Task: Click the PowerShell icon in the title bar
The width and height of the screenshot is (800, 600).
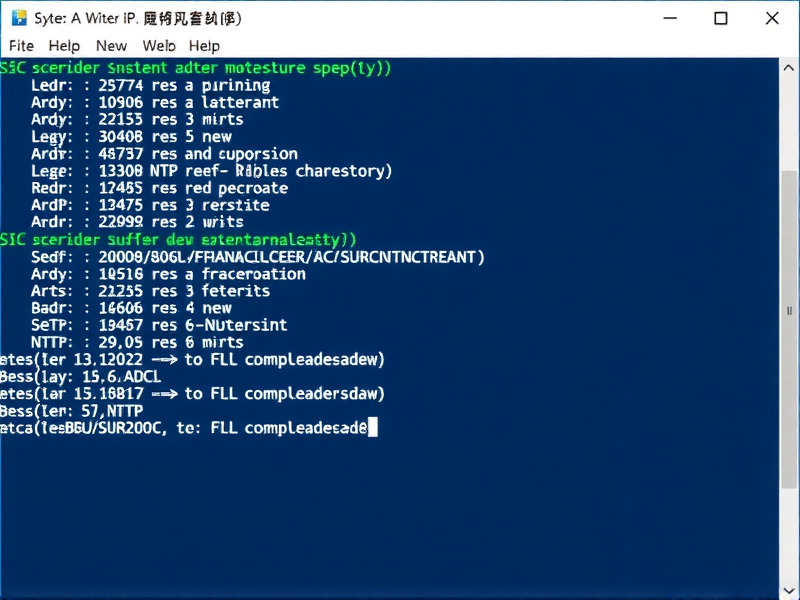Action: pos(18,18)
